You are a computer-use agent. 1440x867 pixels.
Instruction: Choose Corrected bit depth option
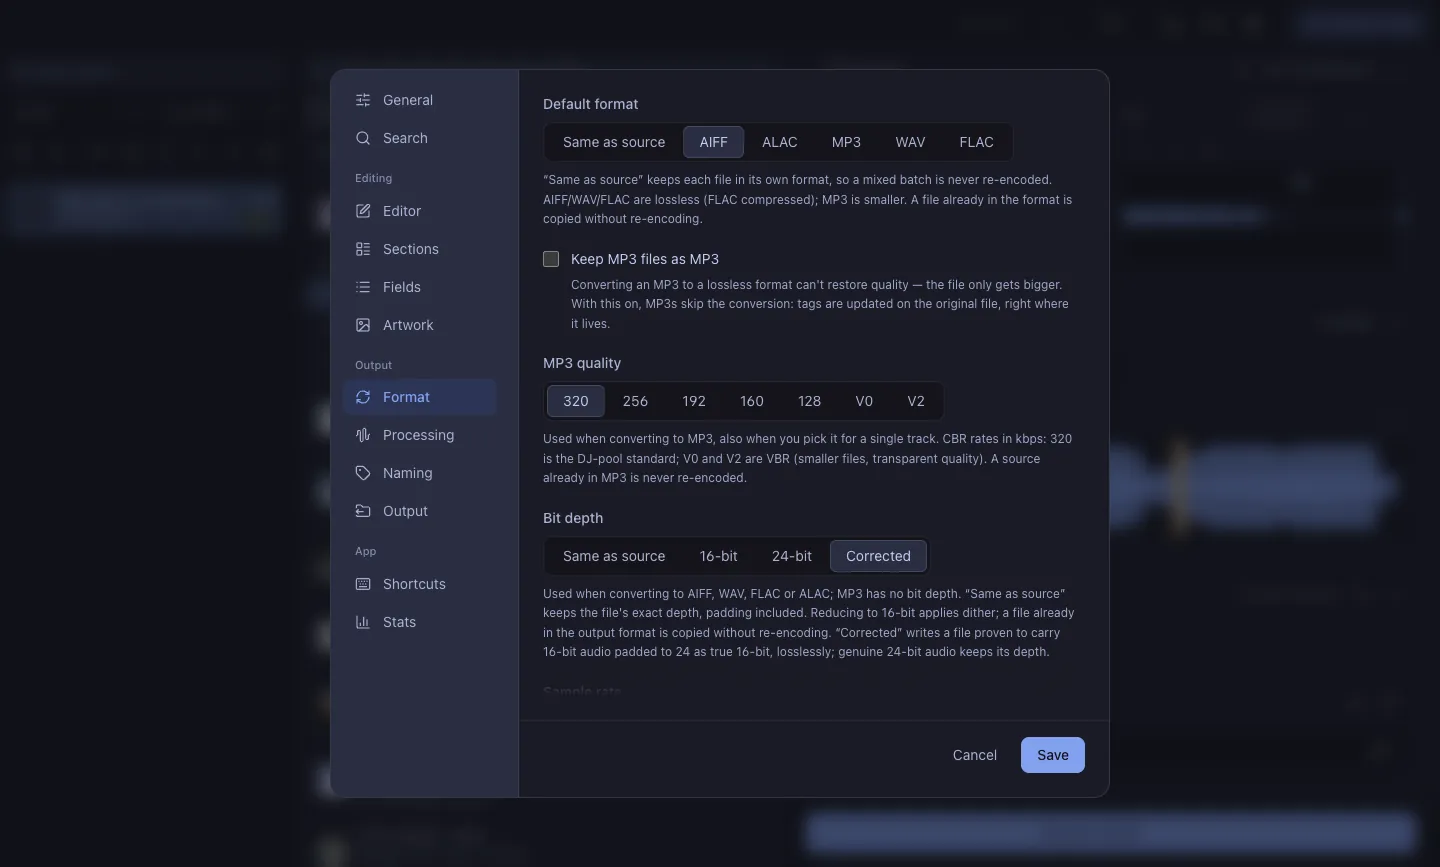(x=879, y=556)
